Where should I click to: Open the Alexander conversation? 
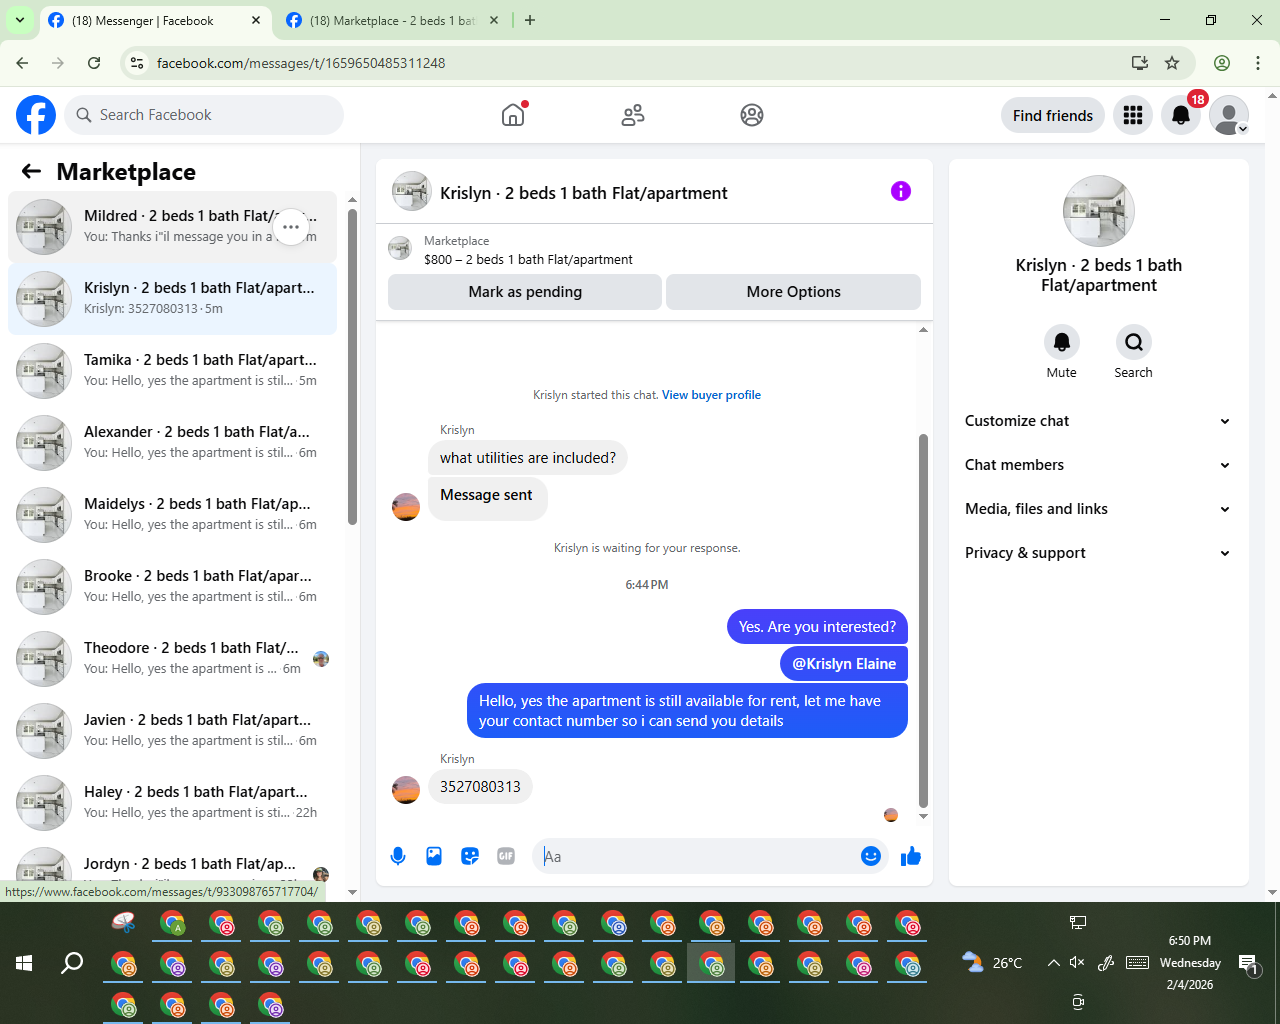pos(172,443)
